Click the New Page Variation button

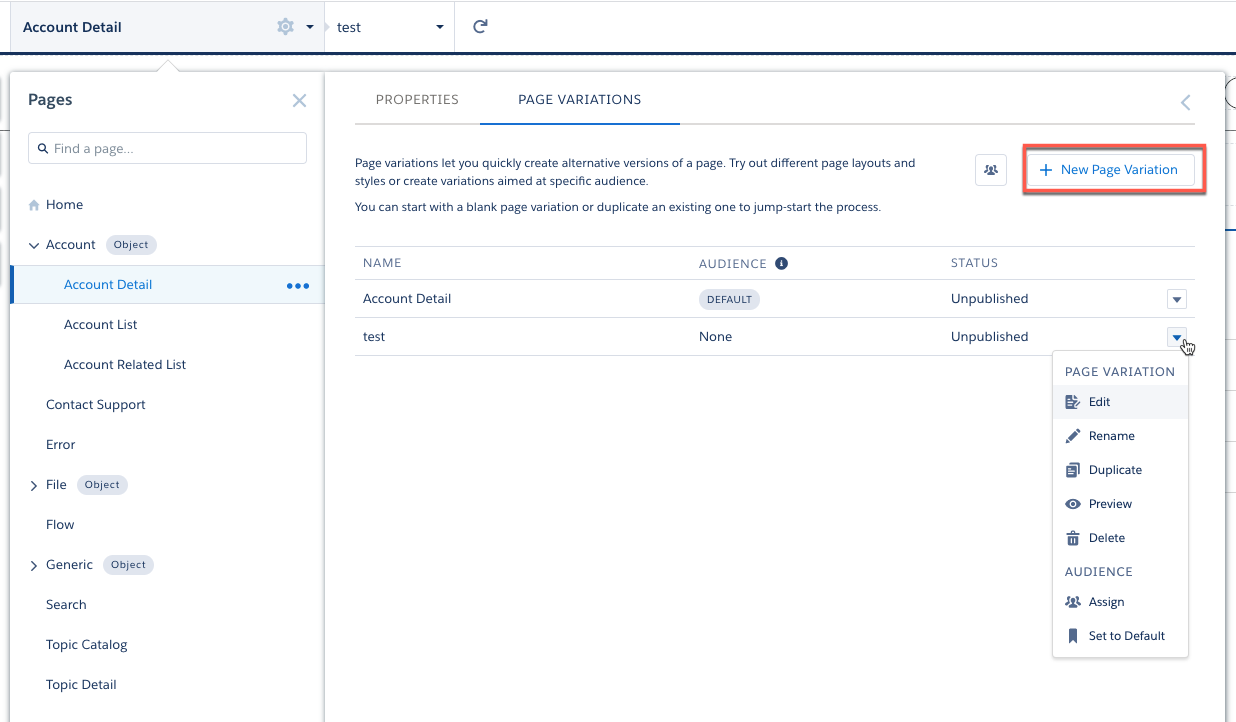(x=1109, y=170)
